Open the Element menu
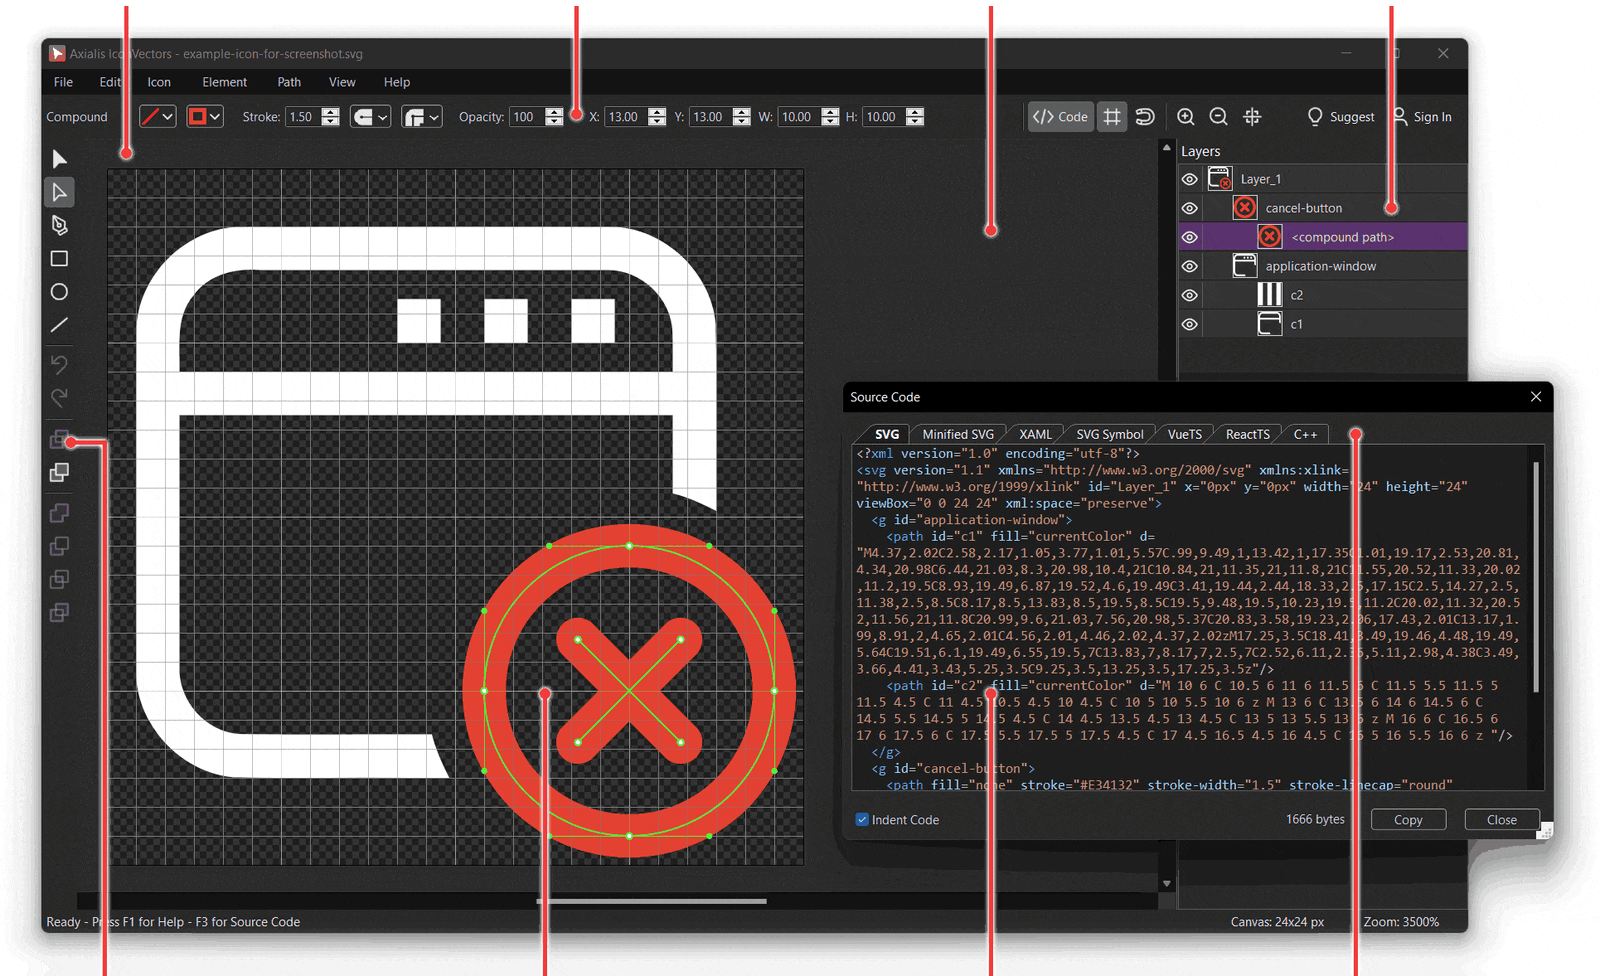 [x=224, y=82]
